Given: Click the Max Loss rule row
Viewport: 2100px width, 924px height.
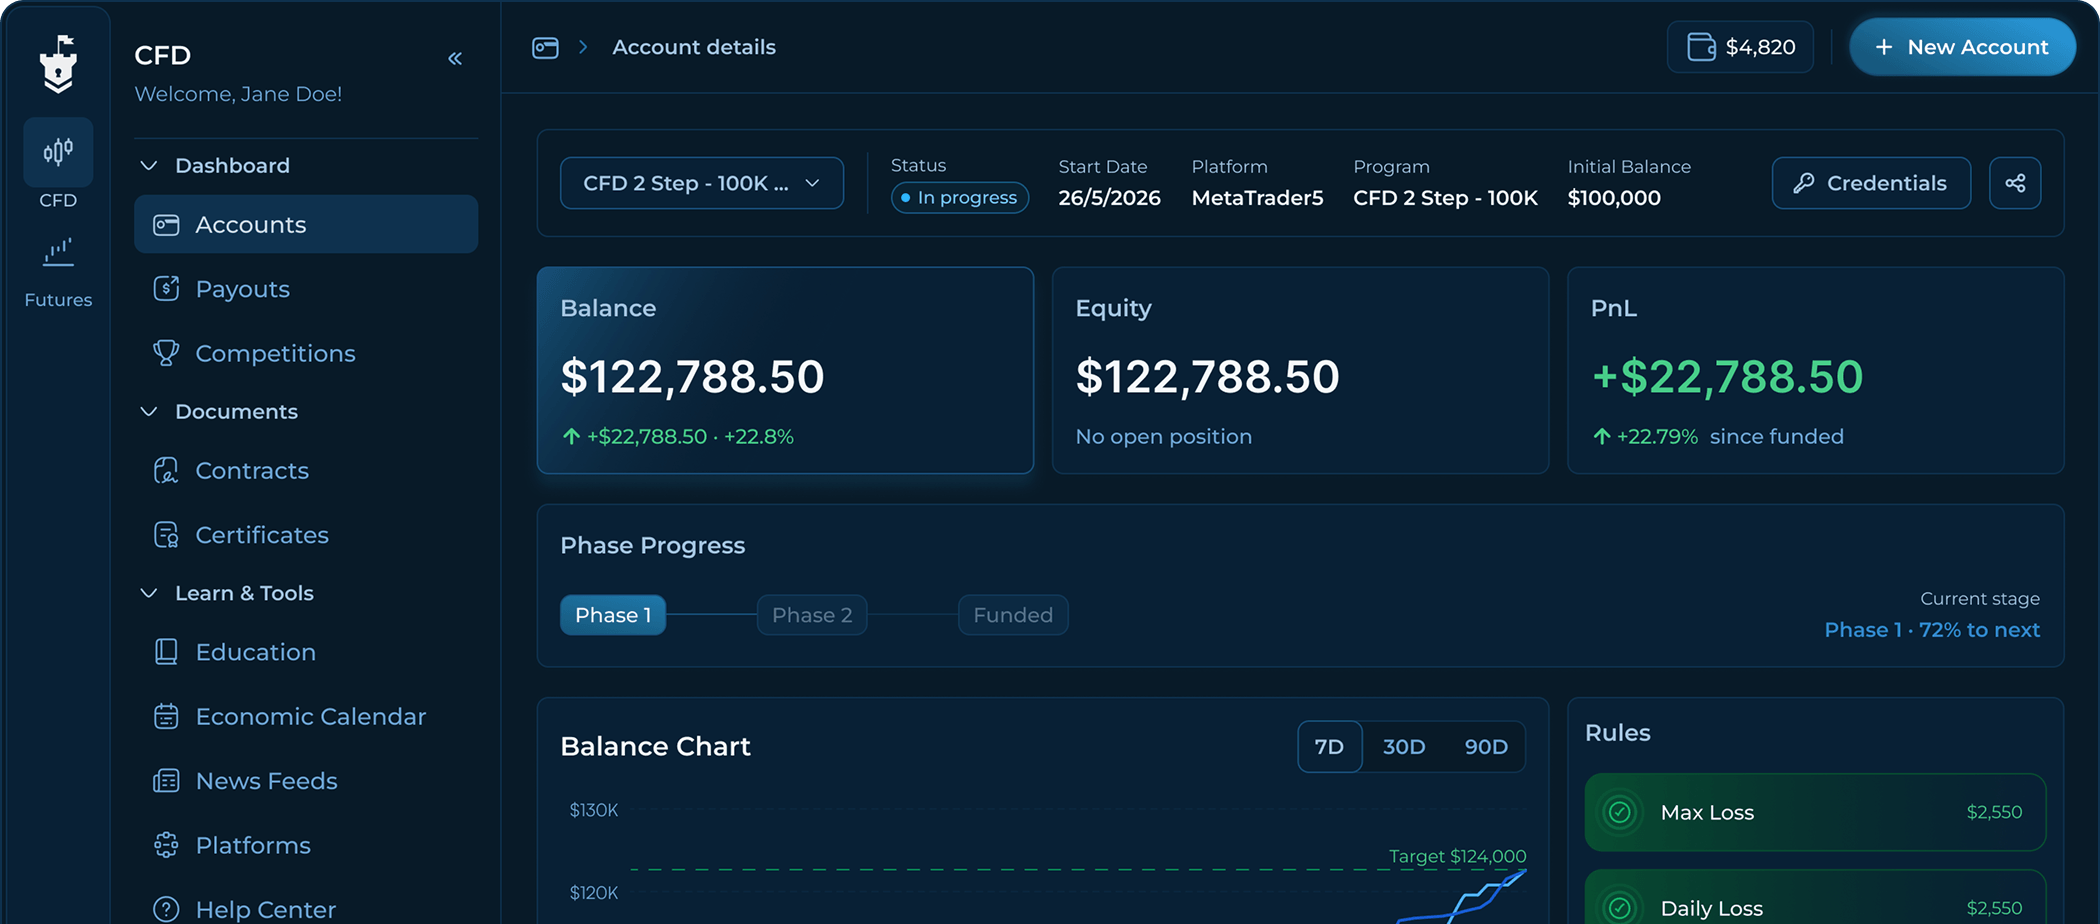Looking at the screenshot, I should [x=1815, y=812].
